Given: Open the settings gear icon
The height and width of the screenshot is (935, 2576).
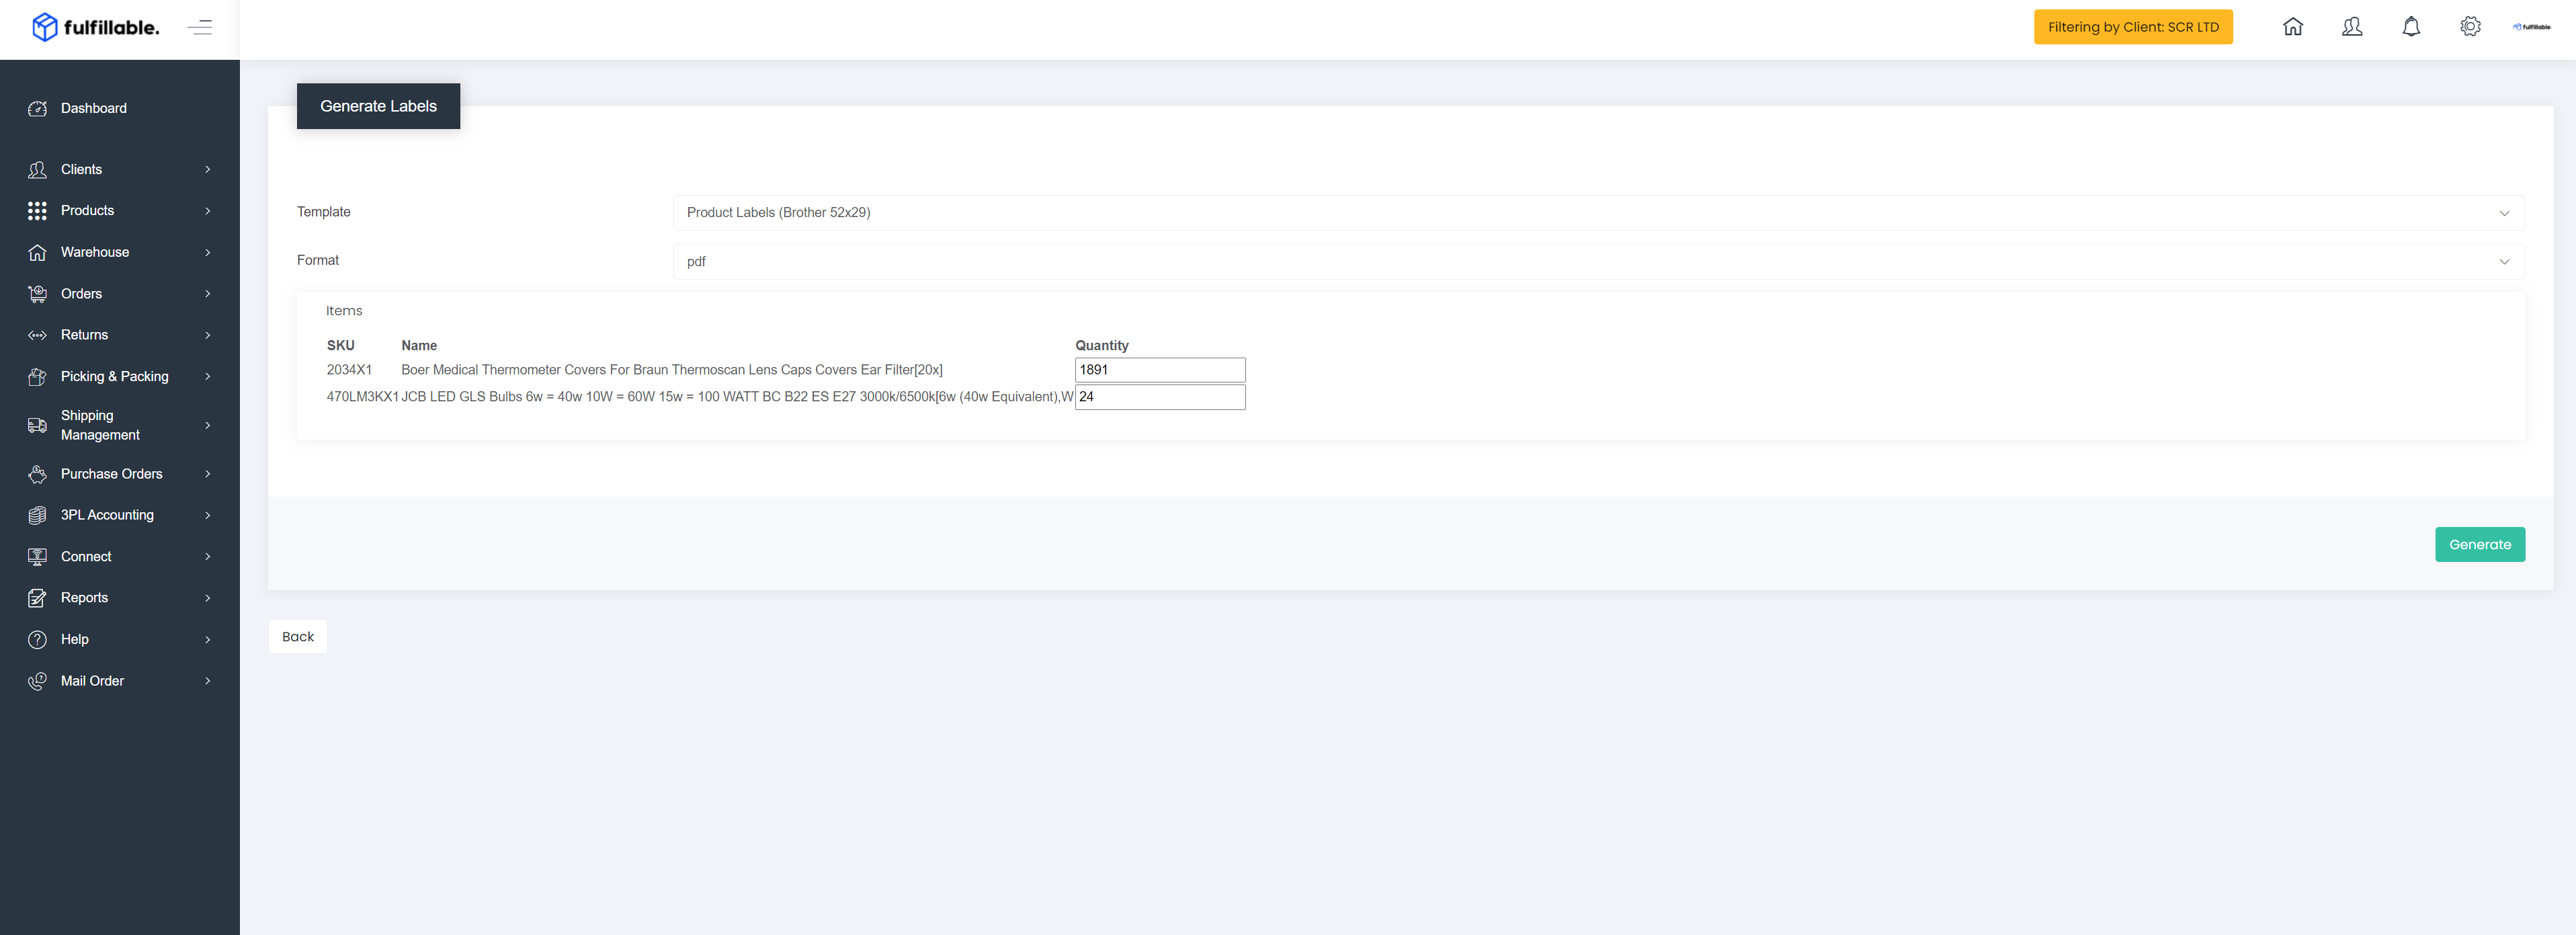Looking at the screenshot, I should tap(2470, 27).
